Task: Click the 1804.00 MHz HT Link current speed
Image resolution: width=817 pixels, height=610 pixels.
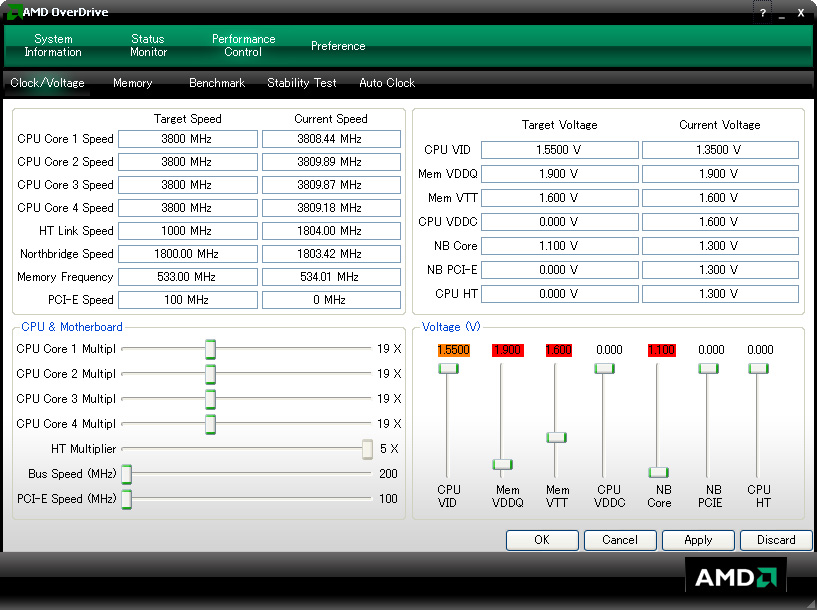Action: [329, 231]
